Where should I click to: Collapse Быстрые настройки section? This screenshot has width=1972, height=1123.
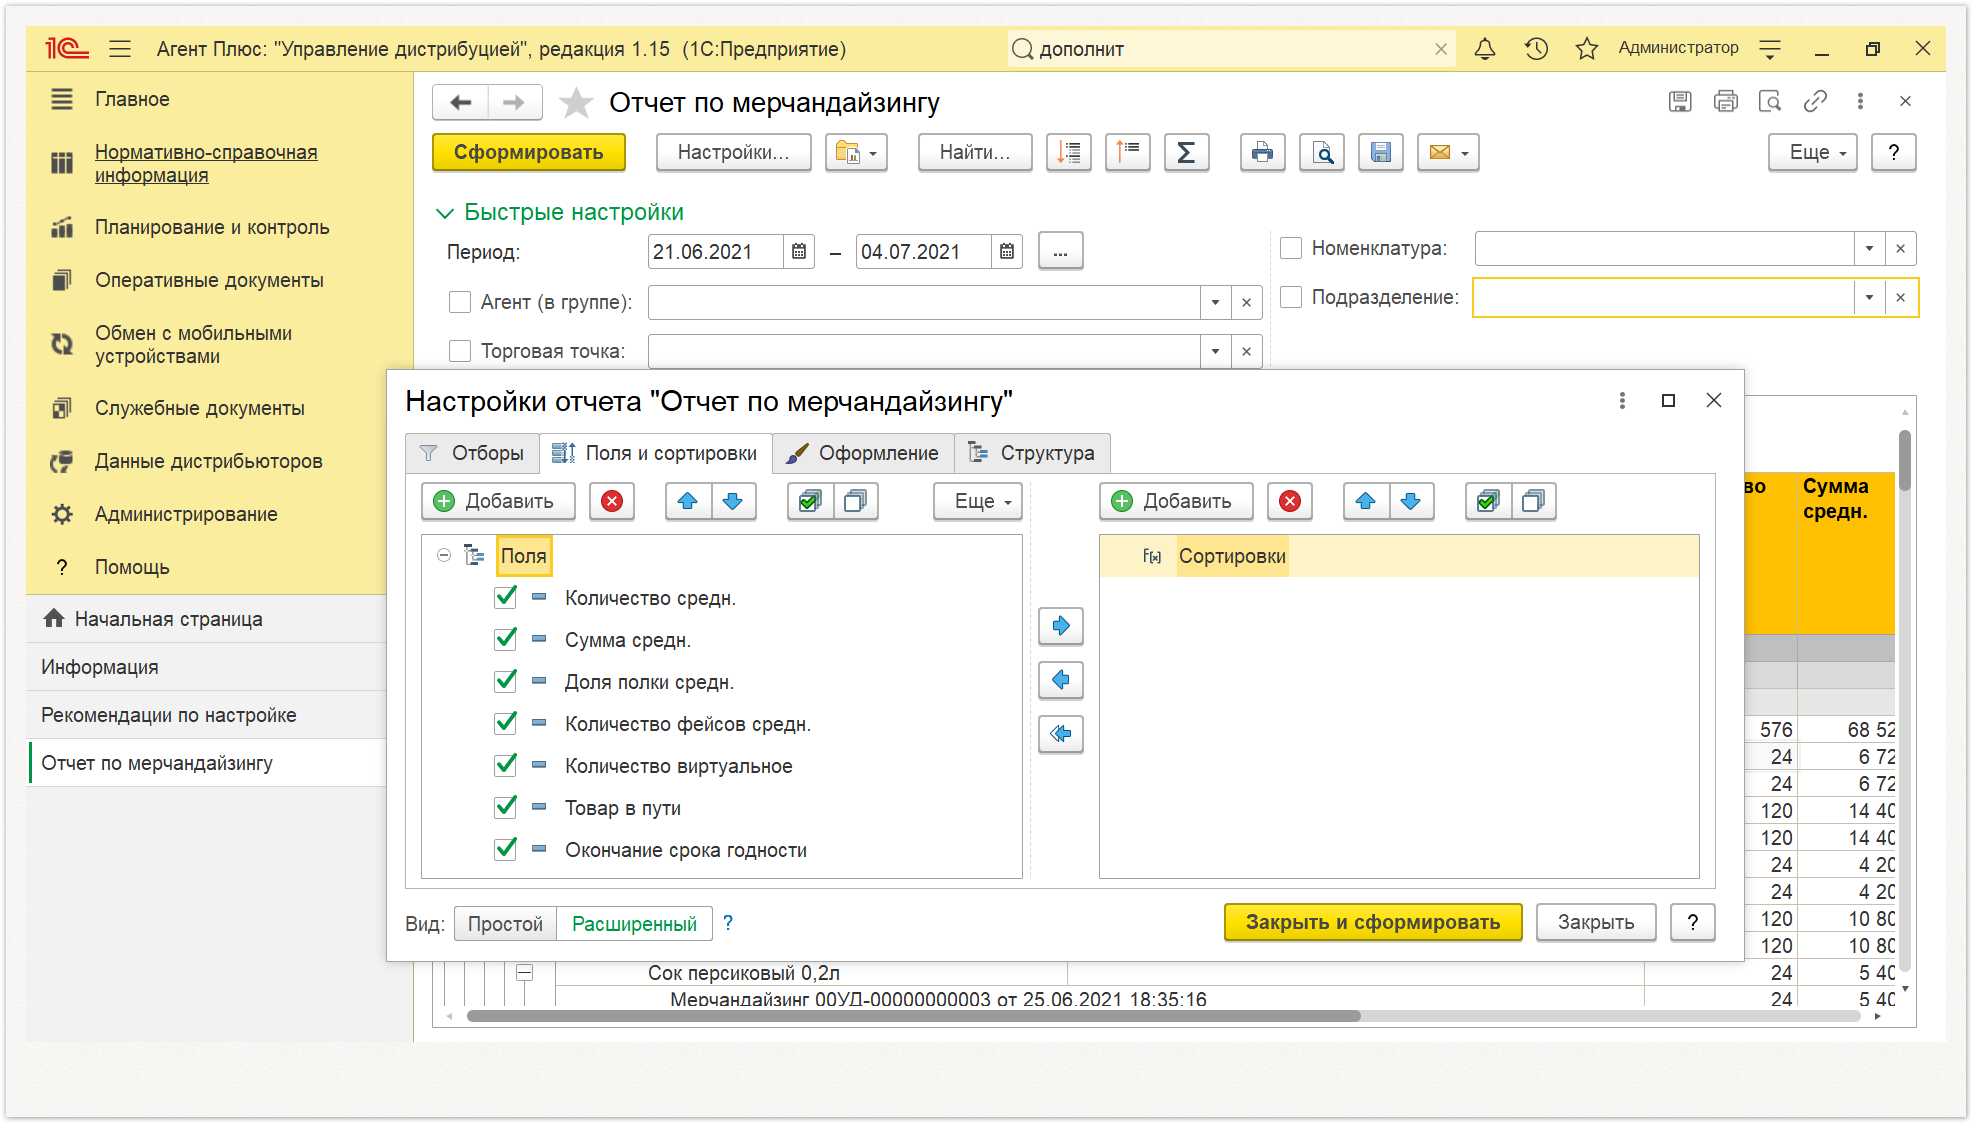coord(445,213)
